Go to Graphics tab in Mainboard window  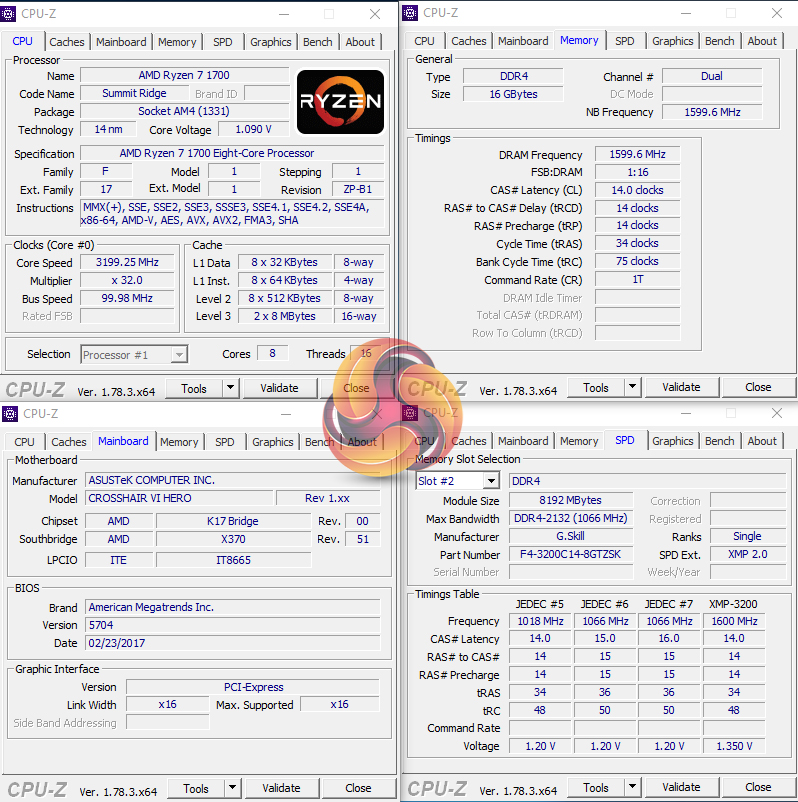pos(273,442)
